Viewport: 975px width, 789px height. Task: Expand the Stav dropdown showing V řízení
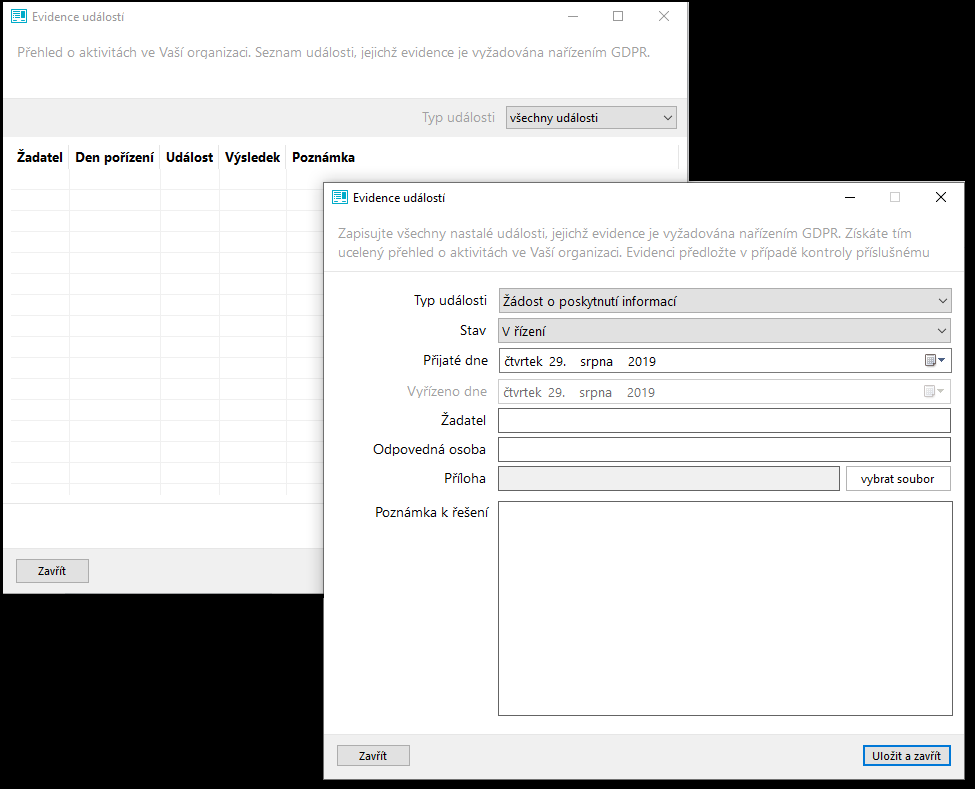tap(942, 331)
